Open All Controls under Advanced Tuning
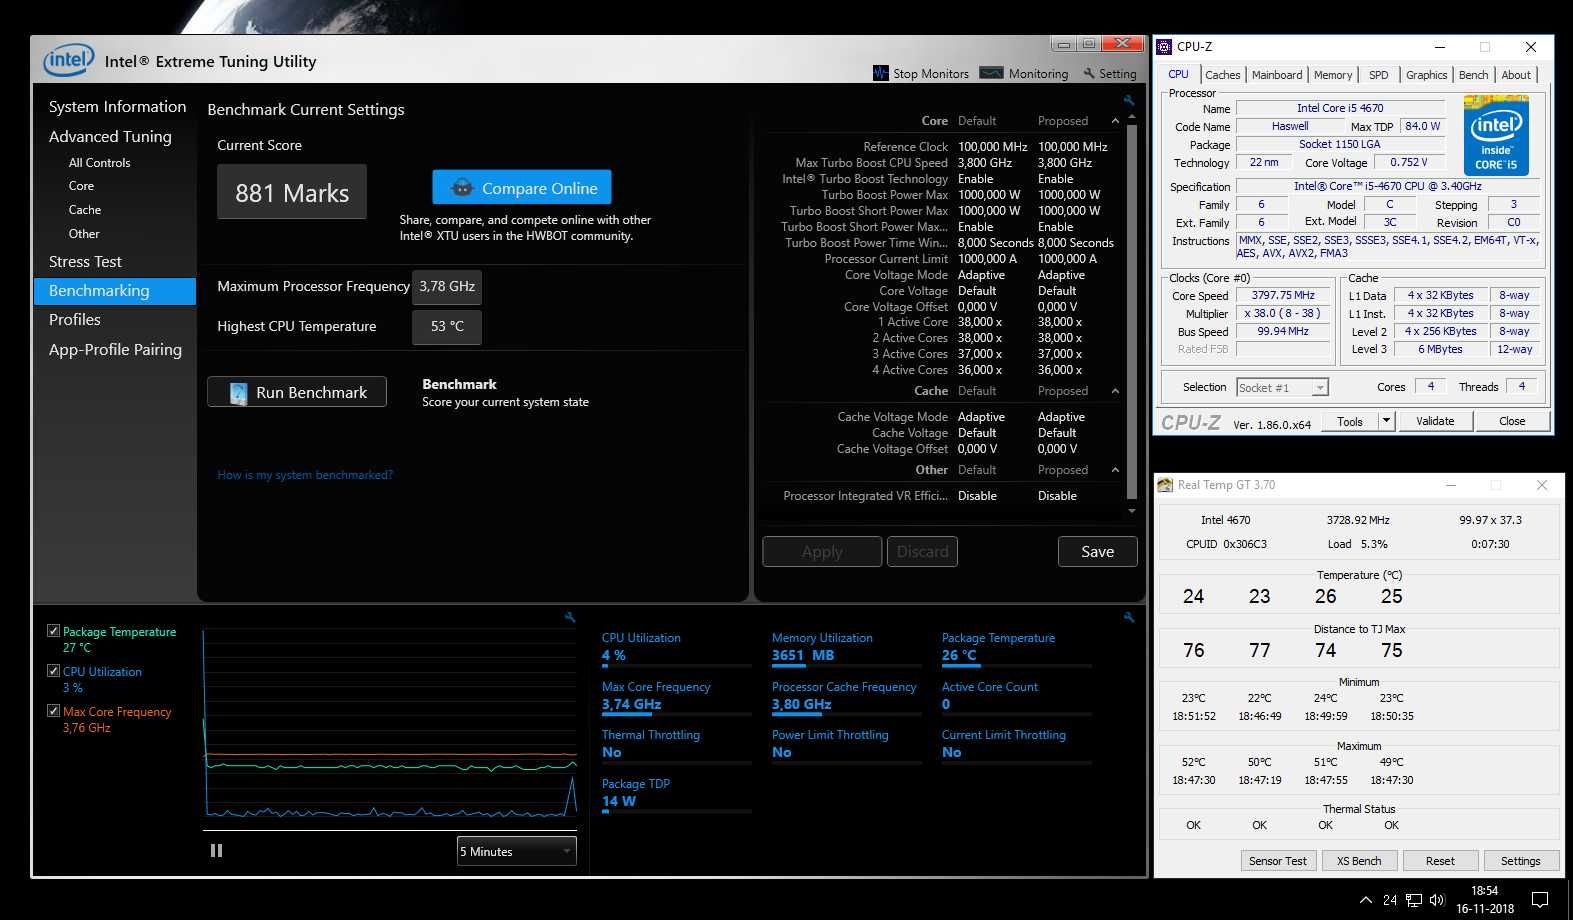 pos(99,162)
